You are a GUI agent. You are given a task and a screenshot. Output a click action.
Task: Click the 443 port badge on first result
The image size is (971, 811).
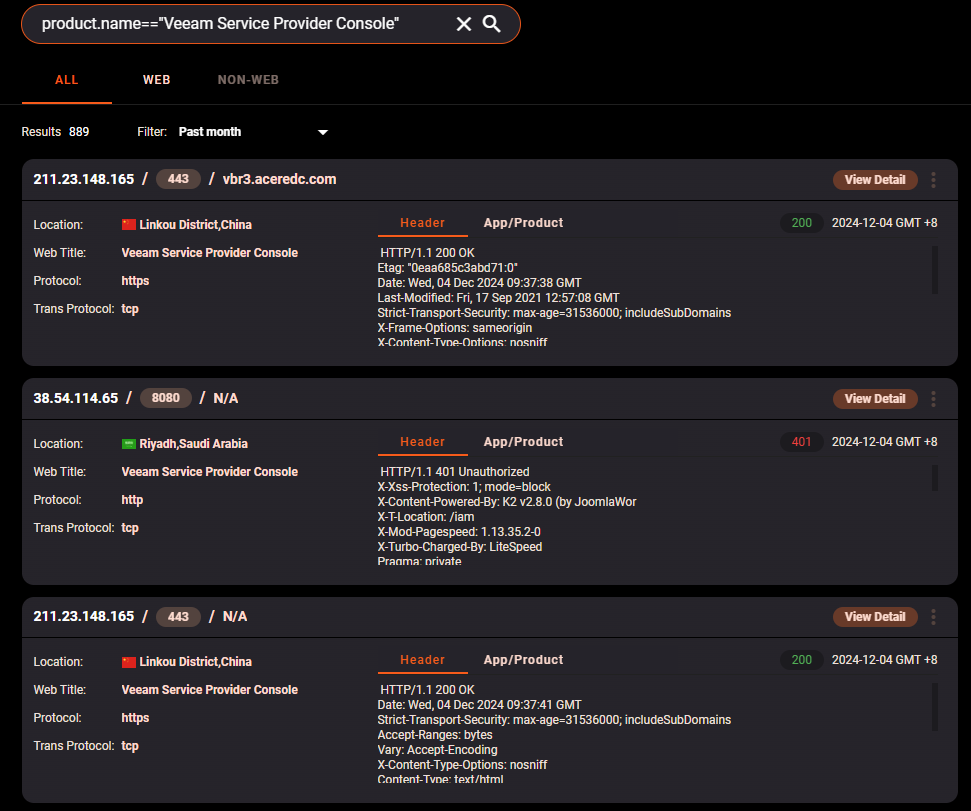(178, 178)
